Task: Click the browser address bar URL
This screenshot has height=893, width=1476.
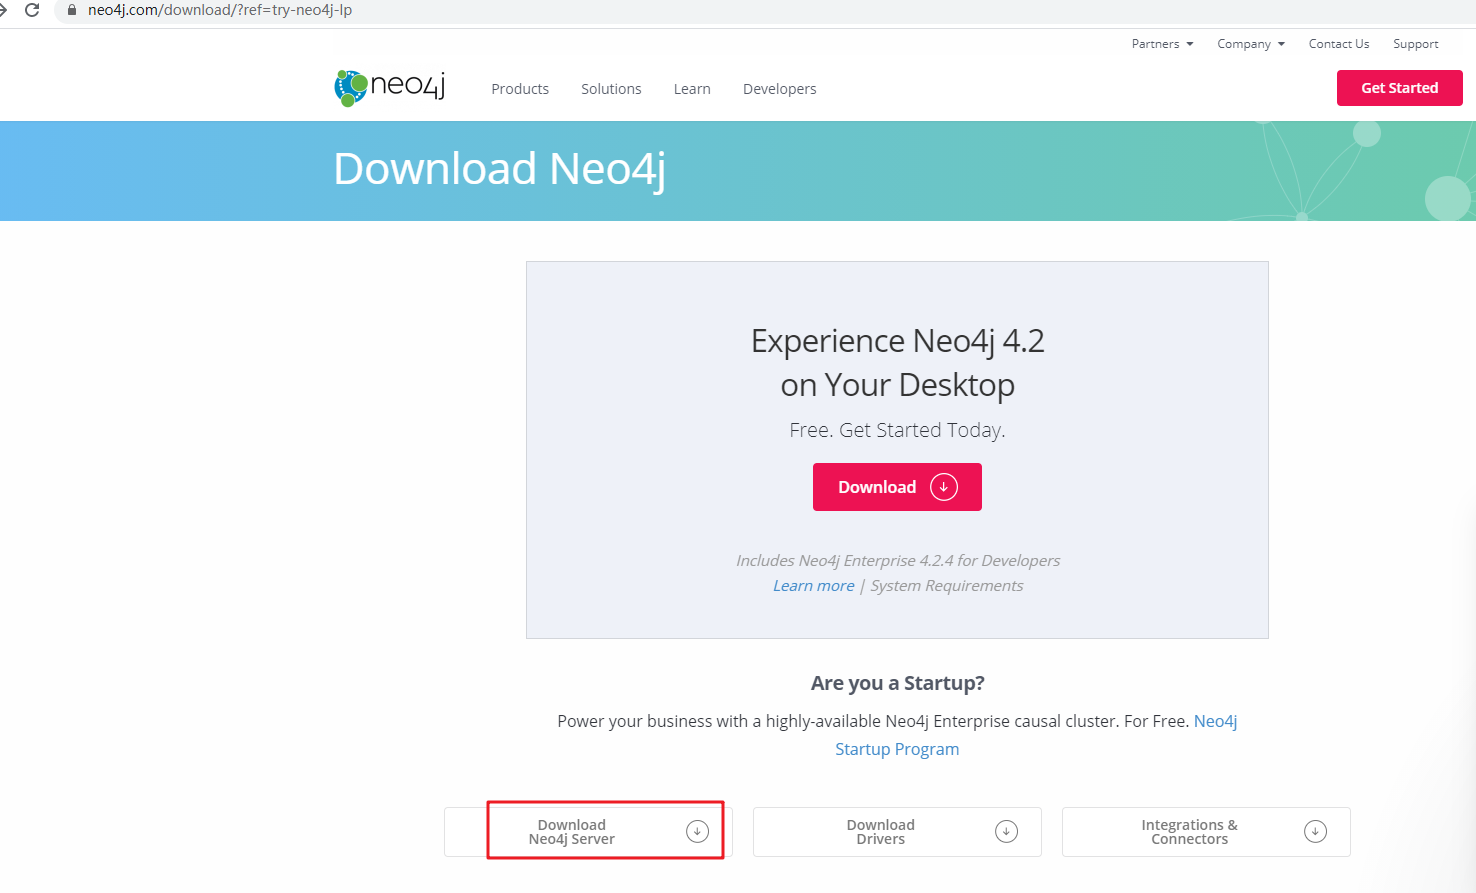Action: pyautogui.click(x=220, y=10)
